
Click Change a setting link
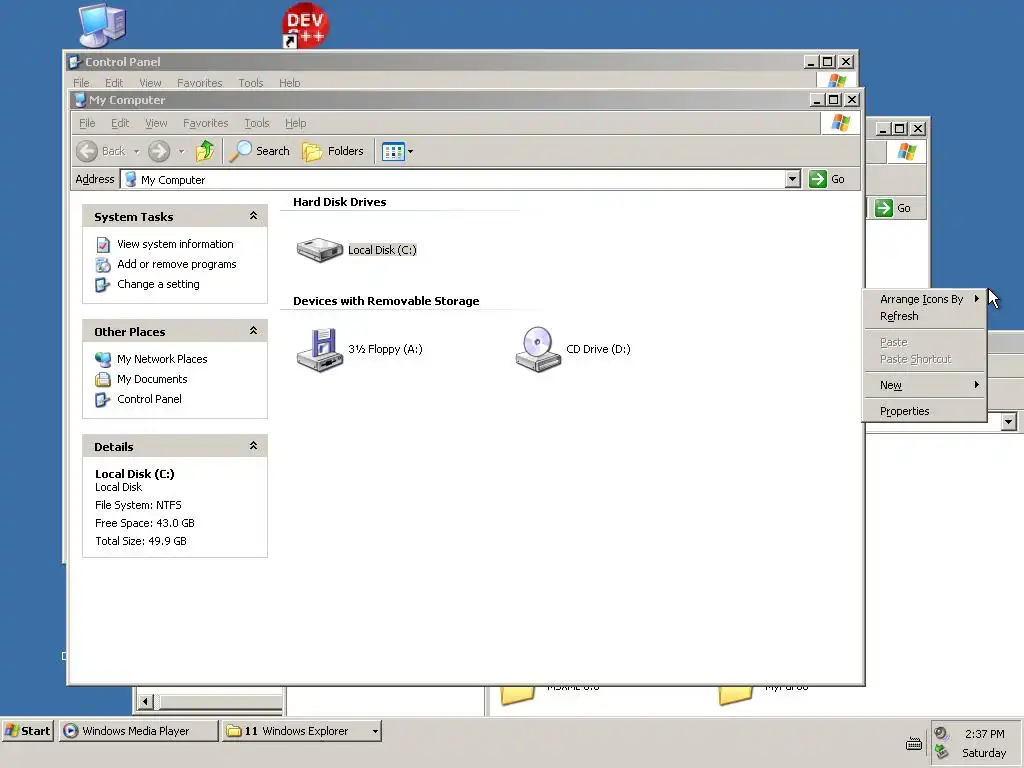[x=158, y=284]
